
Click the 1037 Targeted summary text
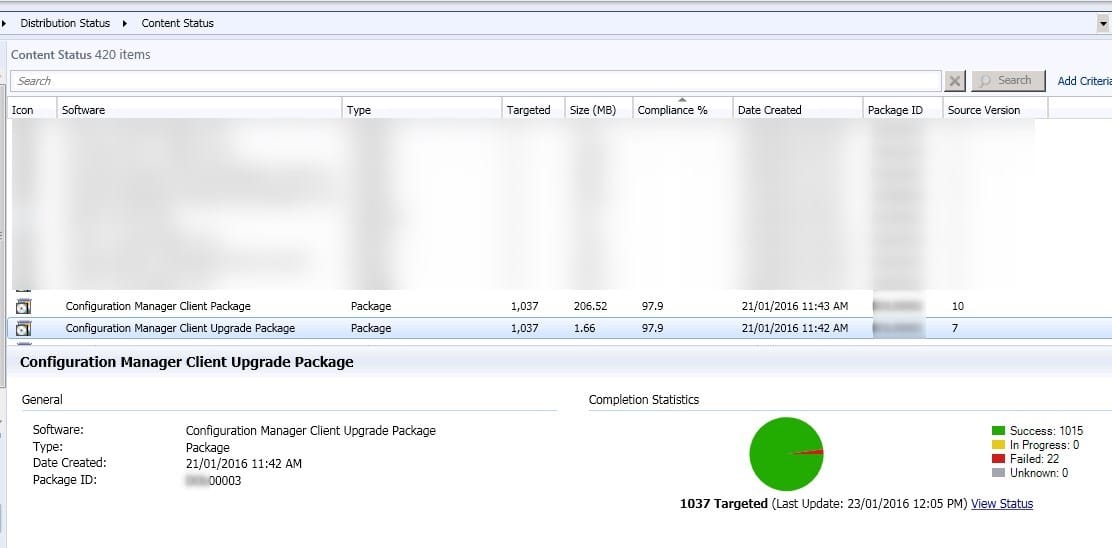click(723, 503)
